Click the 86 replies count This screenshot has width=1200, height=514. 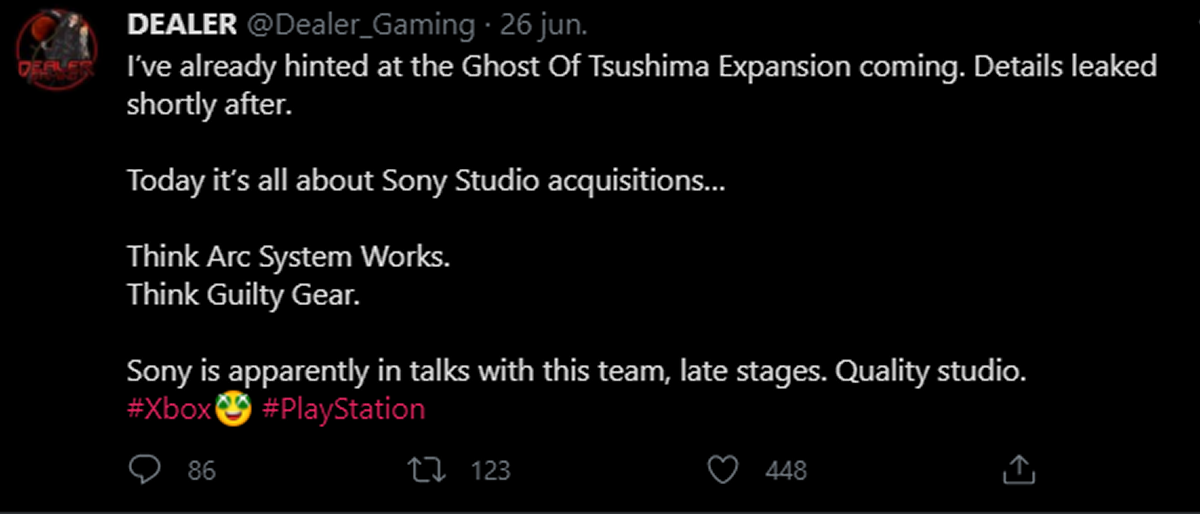pos(201,470)
